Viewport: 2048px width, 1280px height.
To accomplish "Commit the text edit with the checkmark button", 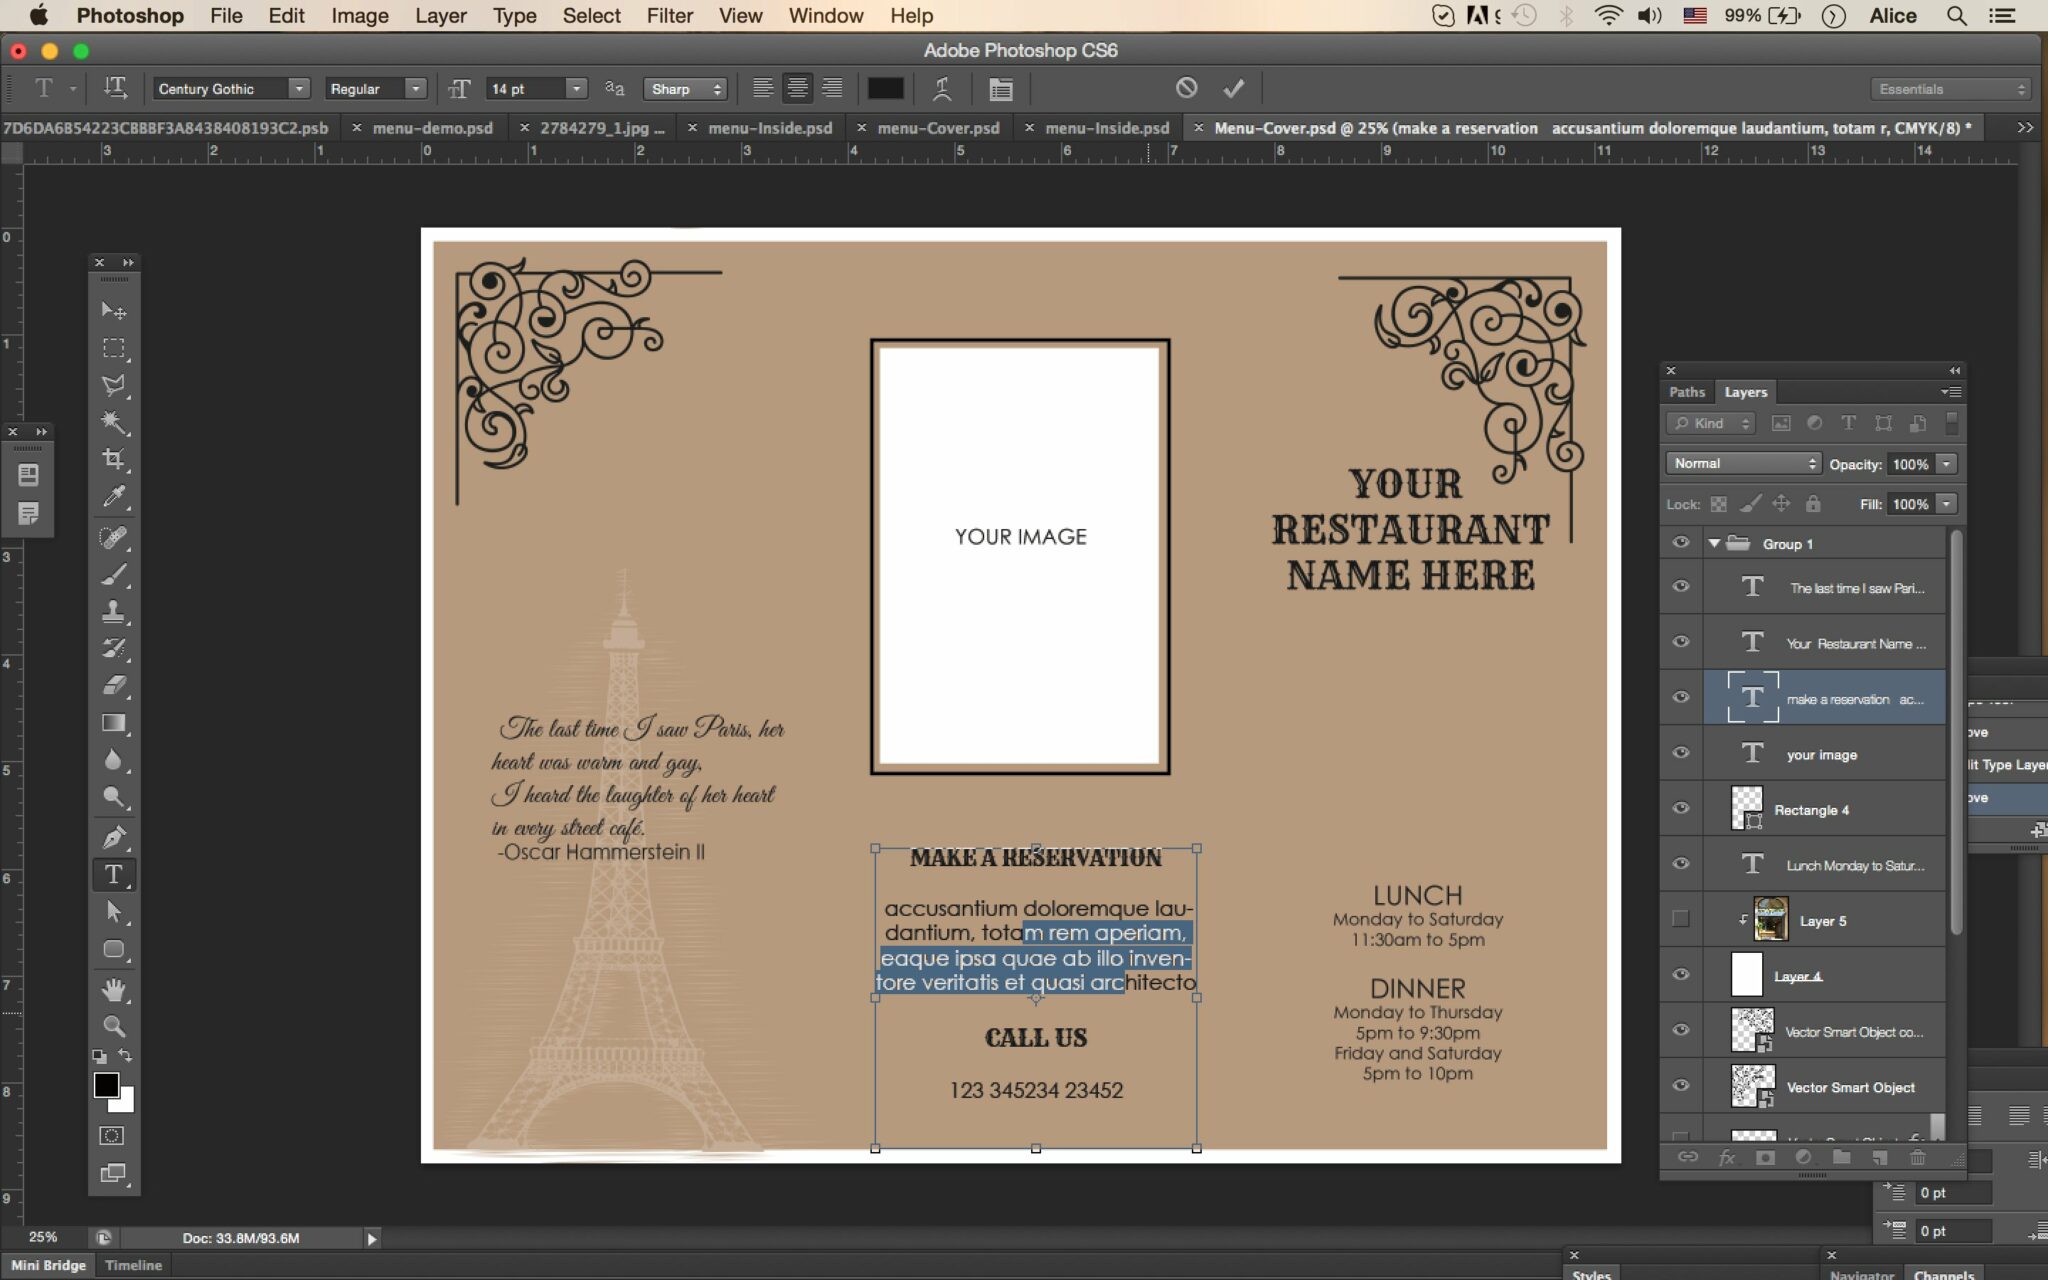I will [1232, 88].
